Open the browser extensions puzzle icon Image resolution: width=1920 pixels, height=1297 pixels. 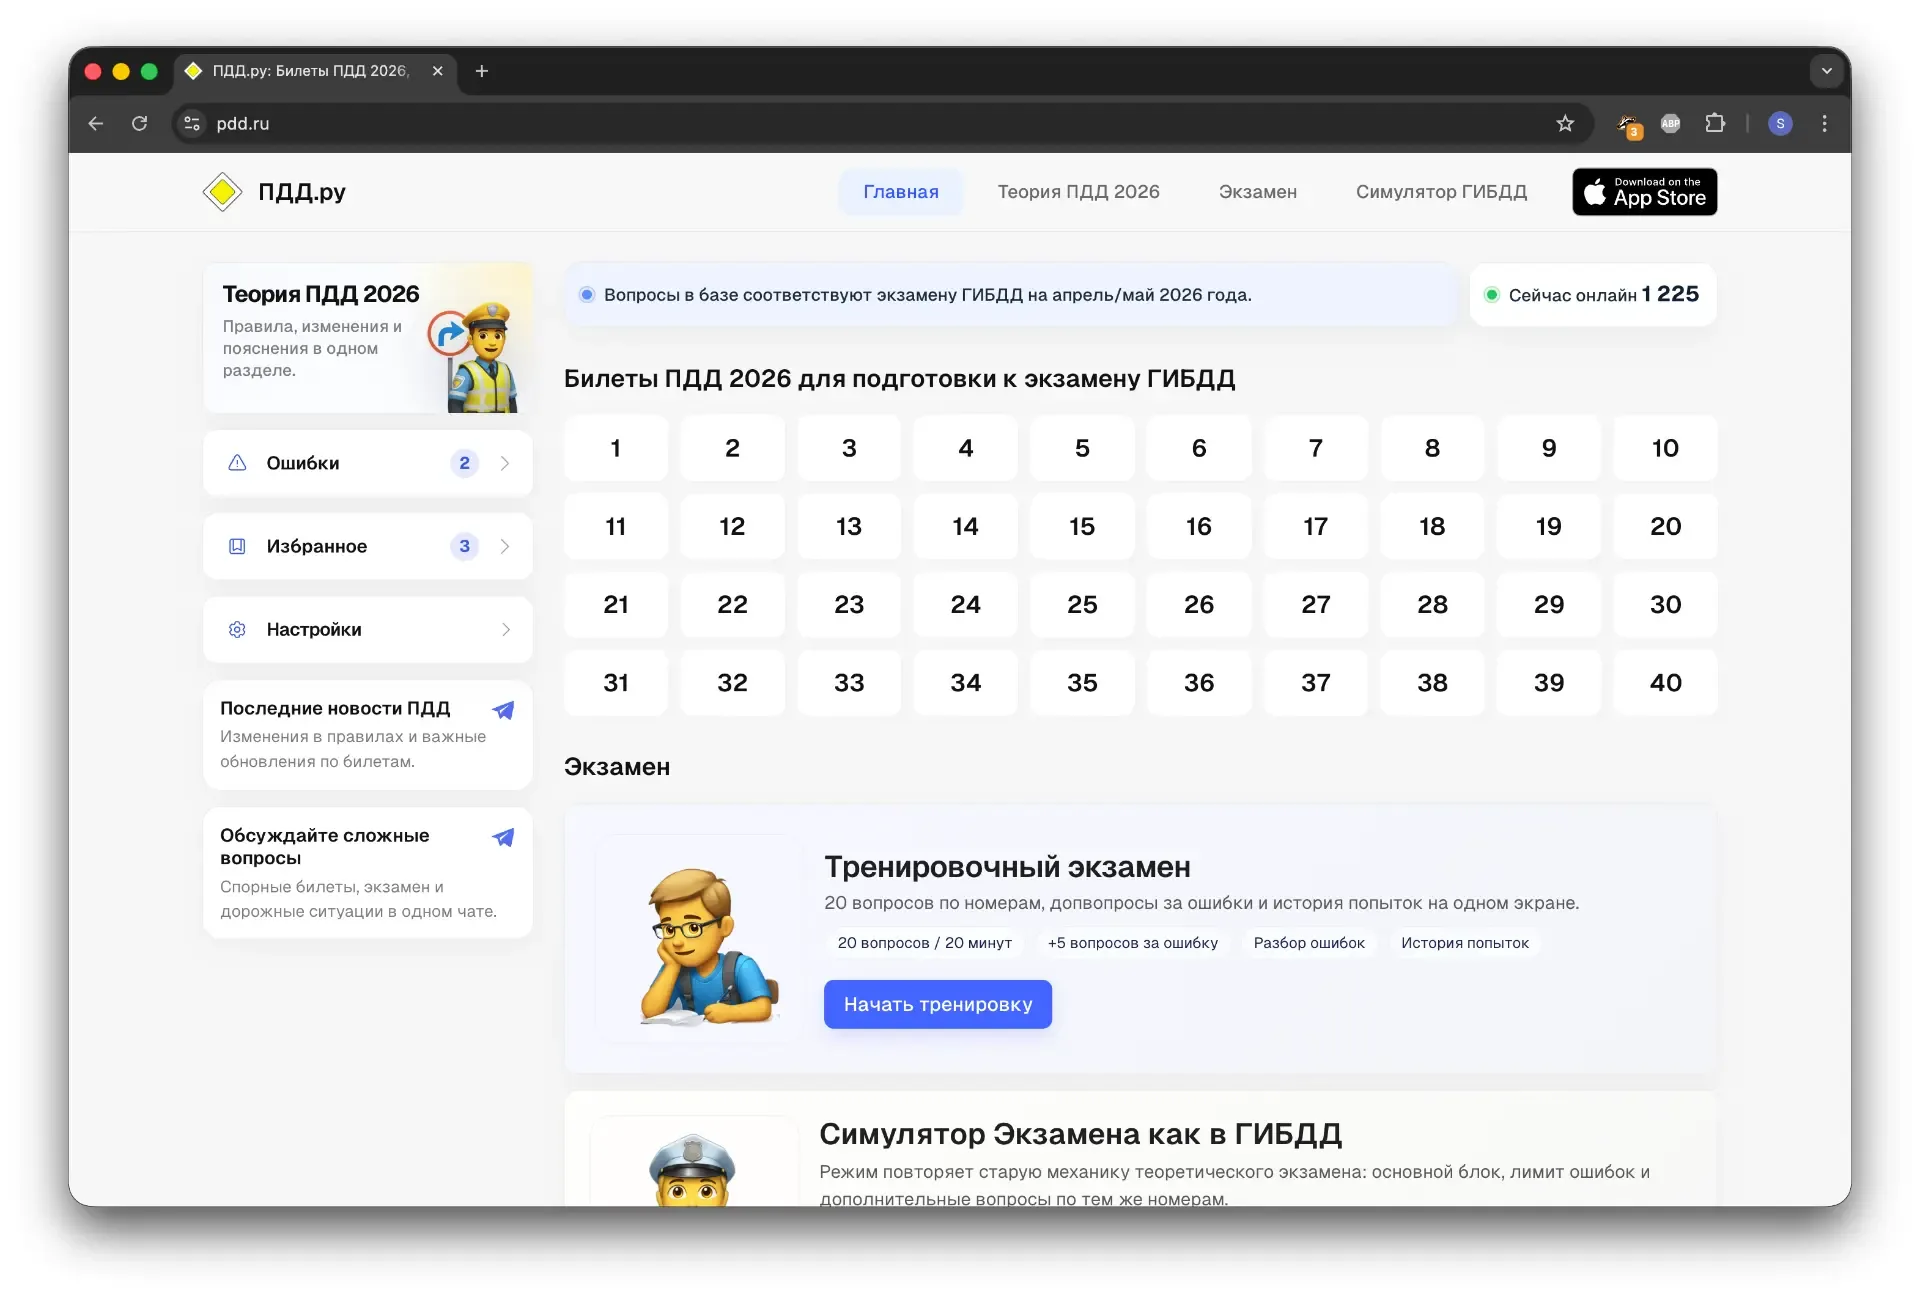point(1715,123)
